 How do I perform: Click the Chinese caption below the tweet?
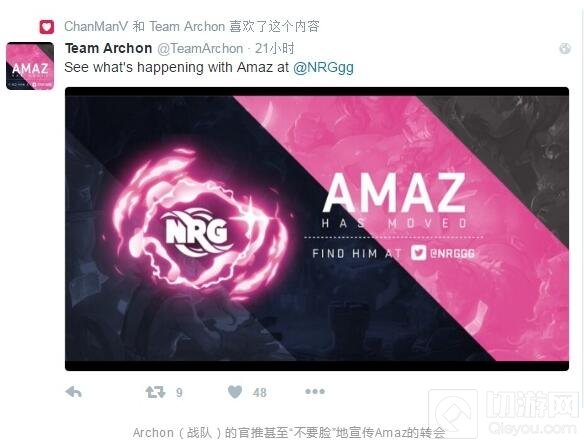coord(289,433)
